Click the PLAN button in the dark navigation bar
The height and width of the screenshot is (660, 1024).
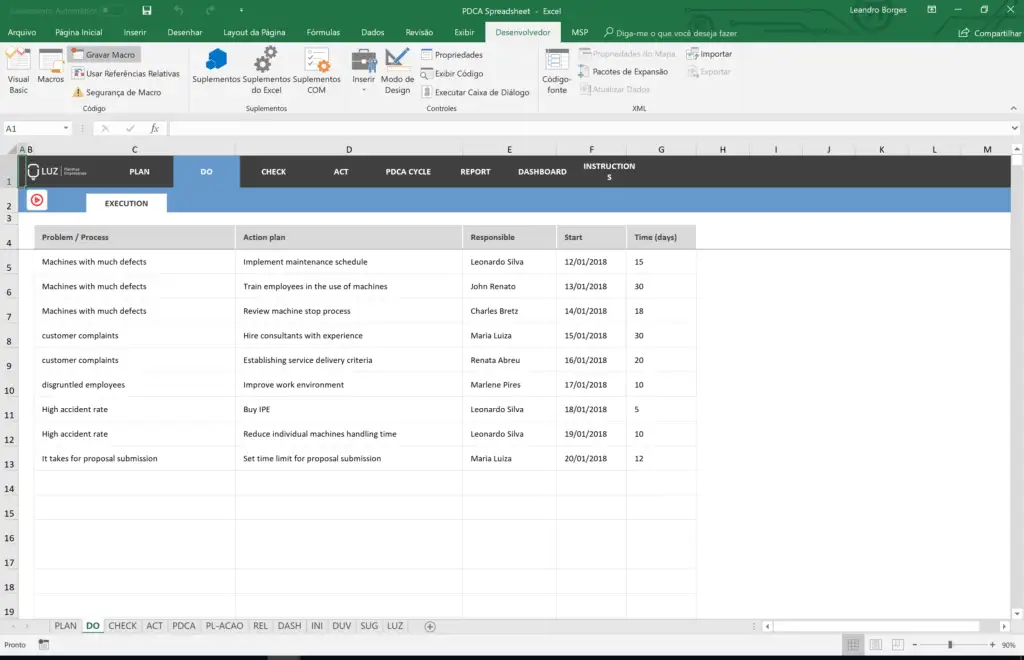139,172
